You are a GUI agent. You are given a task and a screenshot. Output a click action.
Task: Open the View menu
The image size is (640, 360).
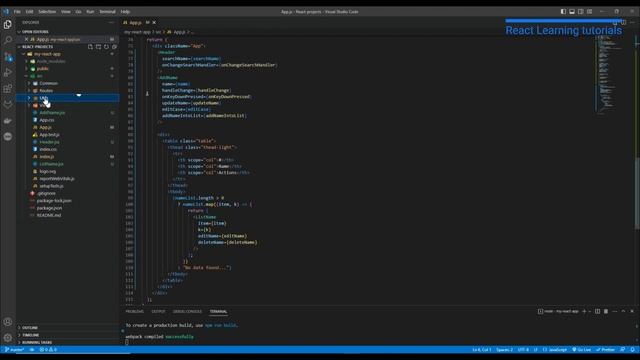pos(66,12)
